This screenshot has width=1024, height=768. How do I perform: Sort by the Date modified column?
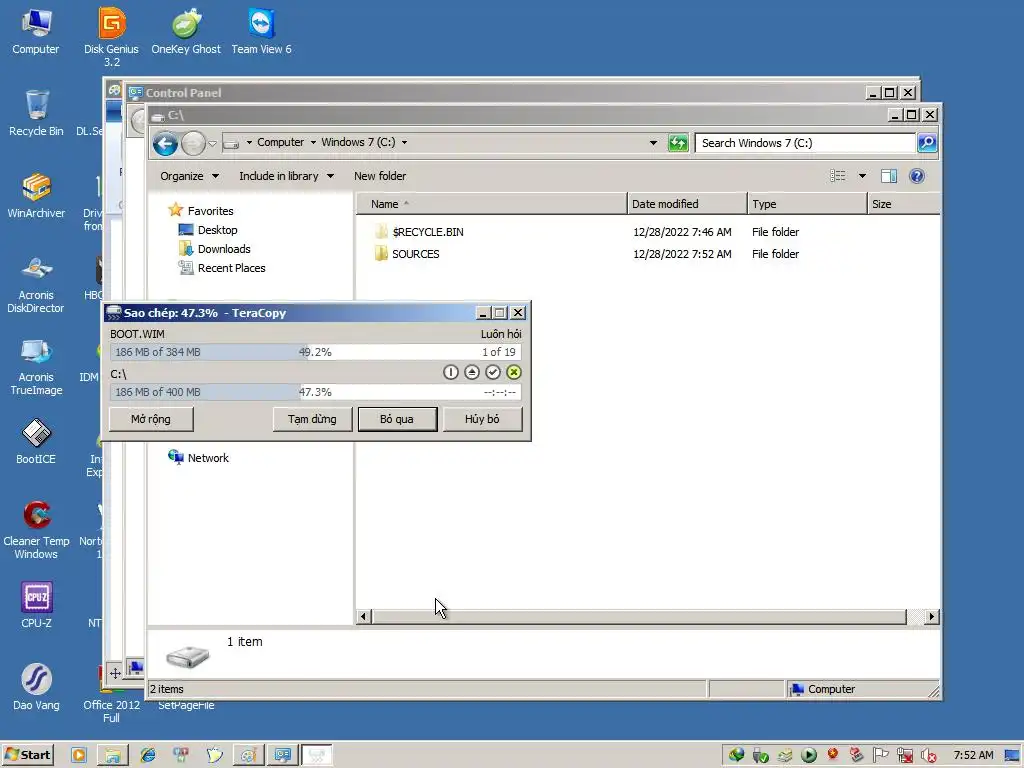tap(687, 204)
